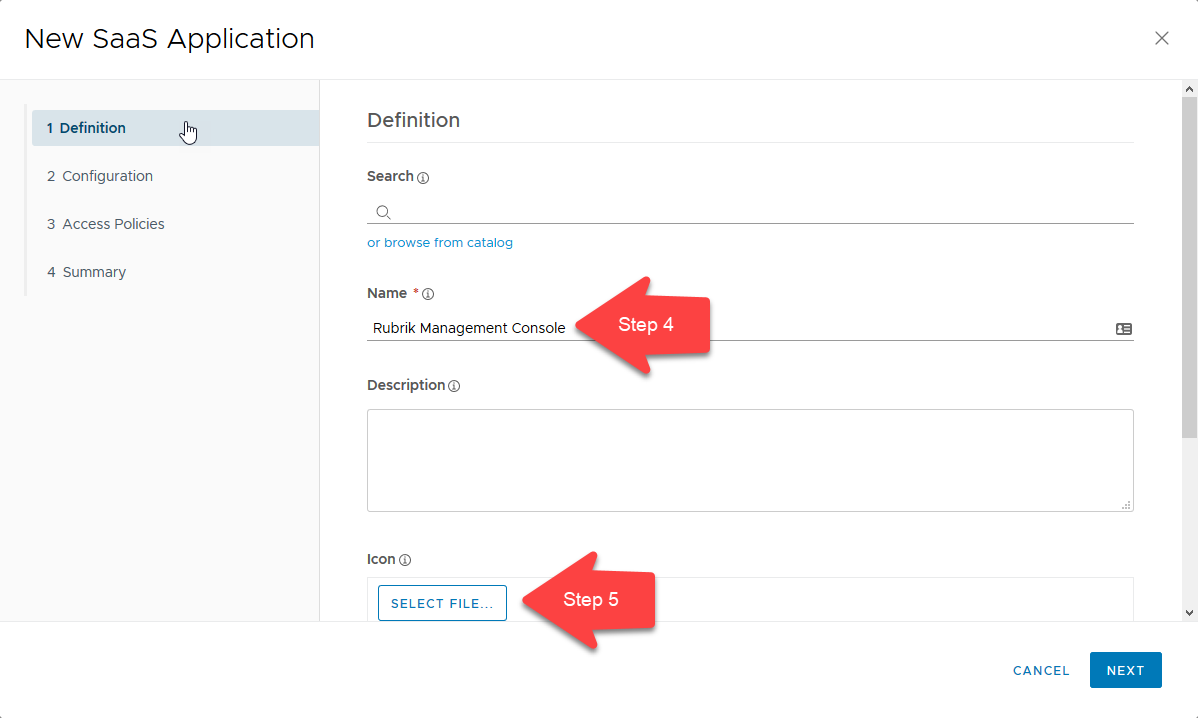The image size is (1198, 718).
Task: Click the info icon beside the Icon label
Action: (404, 559)
